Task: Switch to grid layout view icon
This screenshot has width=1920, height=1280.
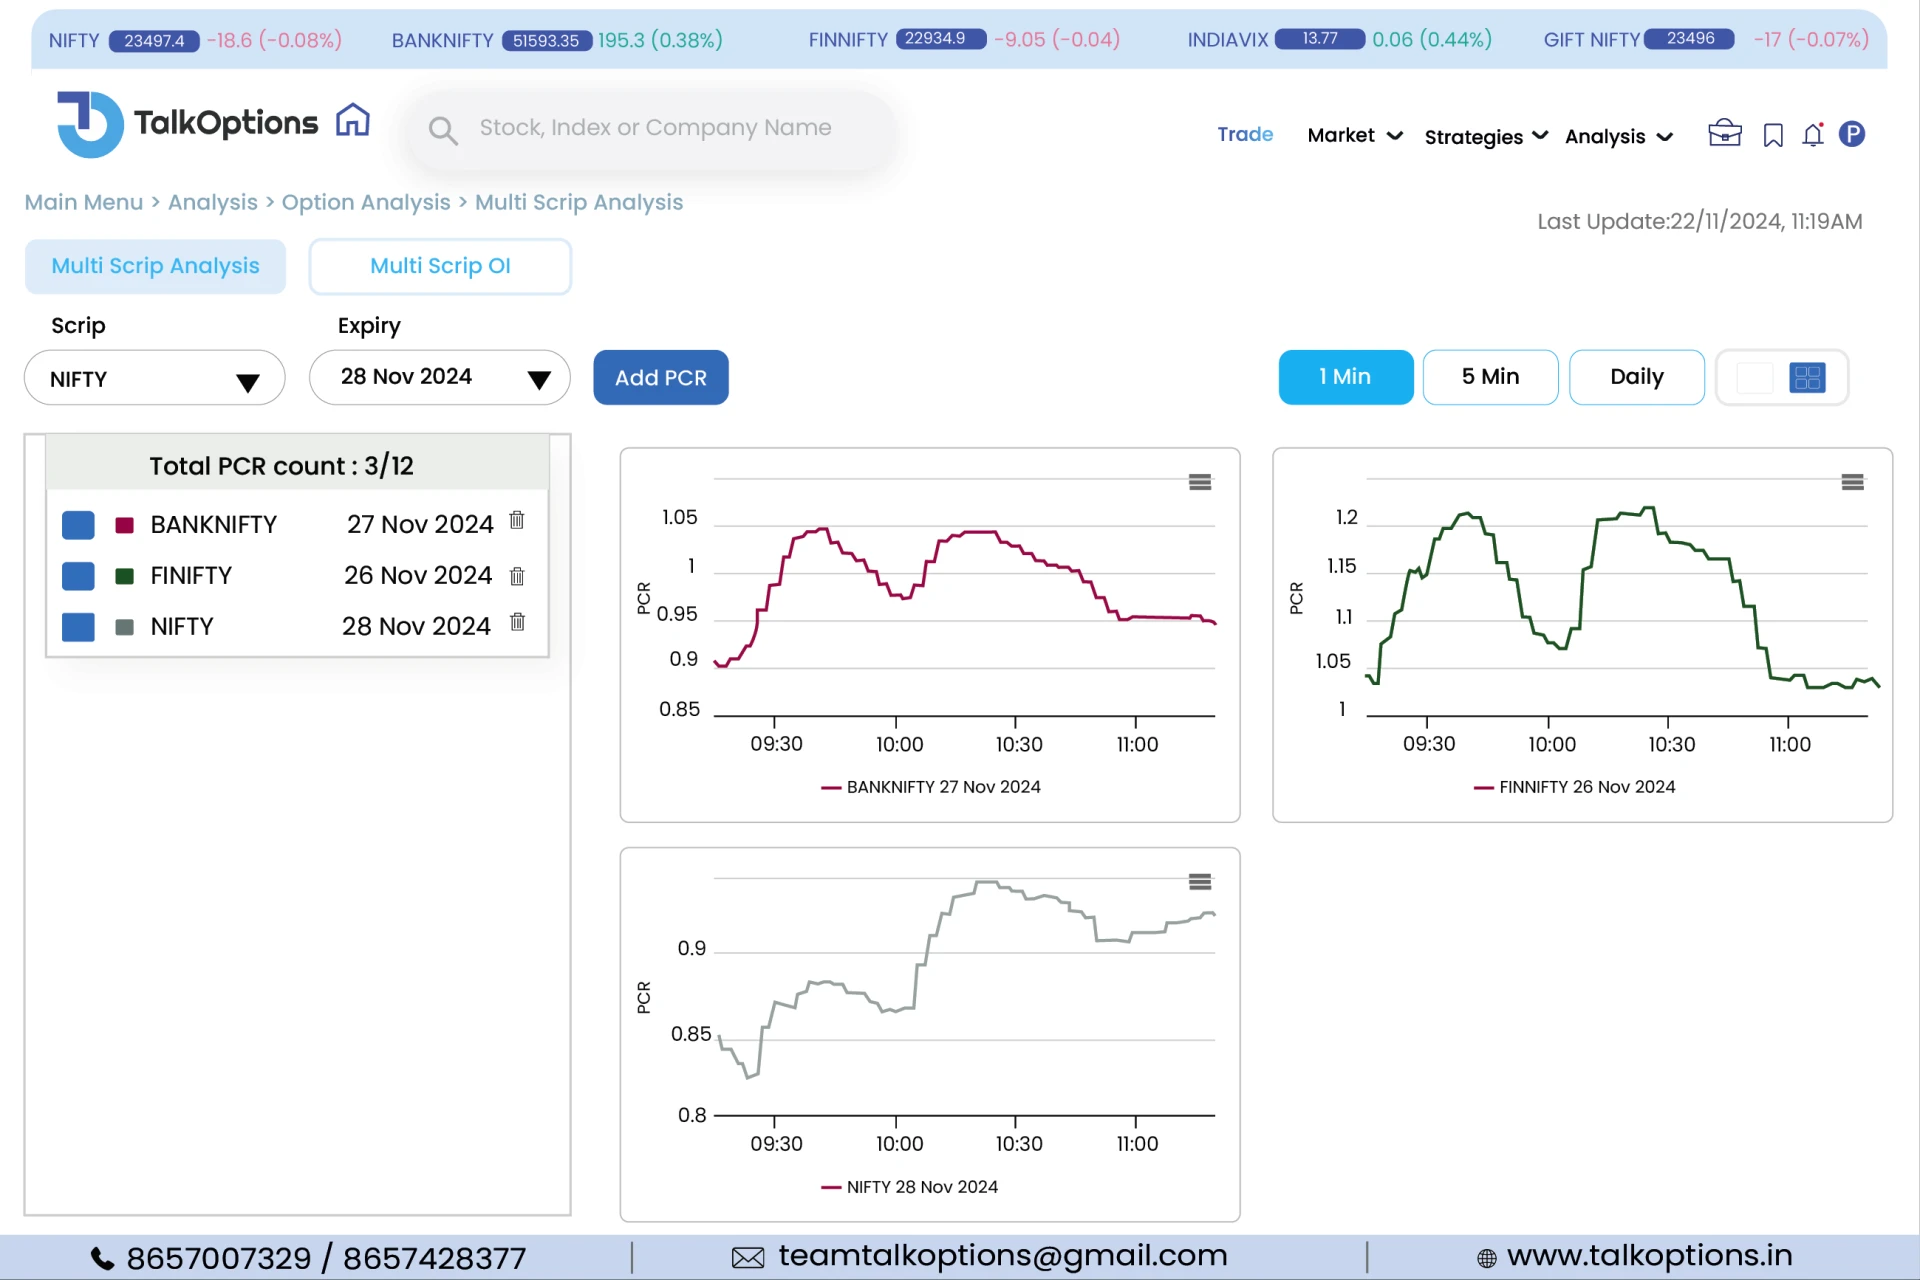Action: click(1807, 377)
